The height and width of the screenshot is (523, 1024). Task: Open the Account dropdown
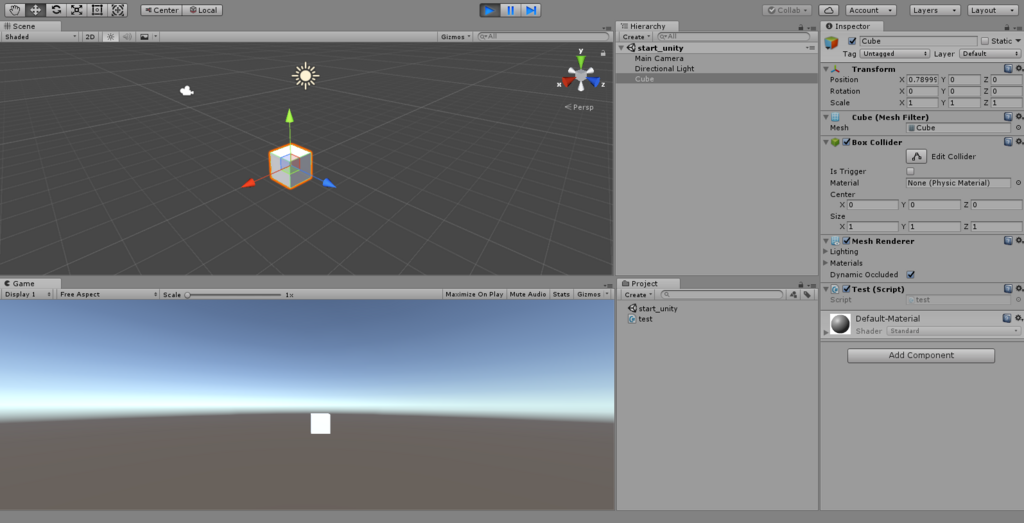[x=871, y=10]
